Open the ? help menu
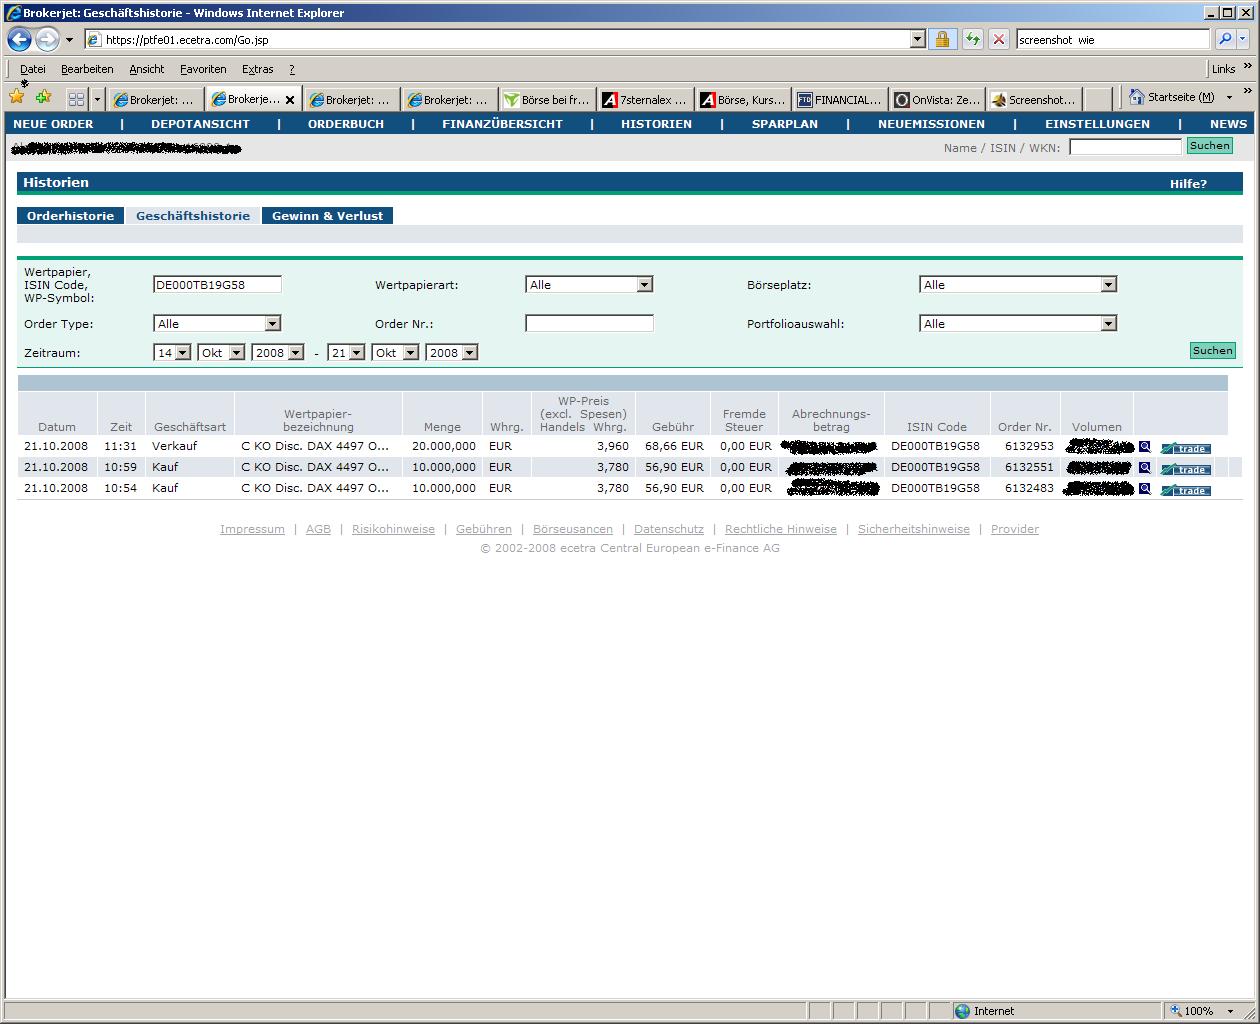1260x1024 pixels. pyautogui.click(x=292, y=69)
